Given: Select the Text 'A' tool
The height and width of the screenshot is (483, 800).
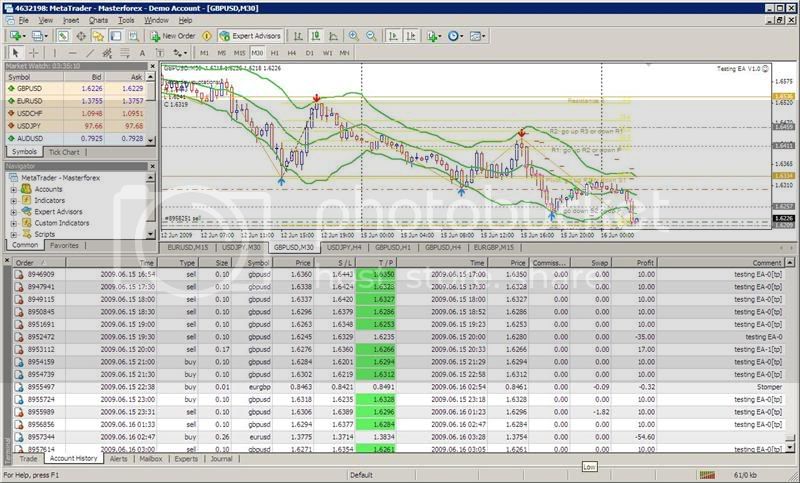Looking at the screenshot, I should [142, 53].
